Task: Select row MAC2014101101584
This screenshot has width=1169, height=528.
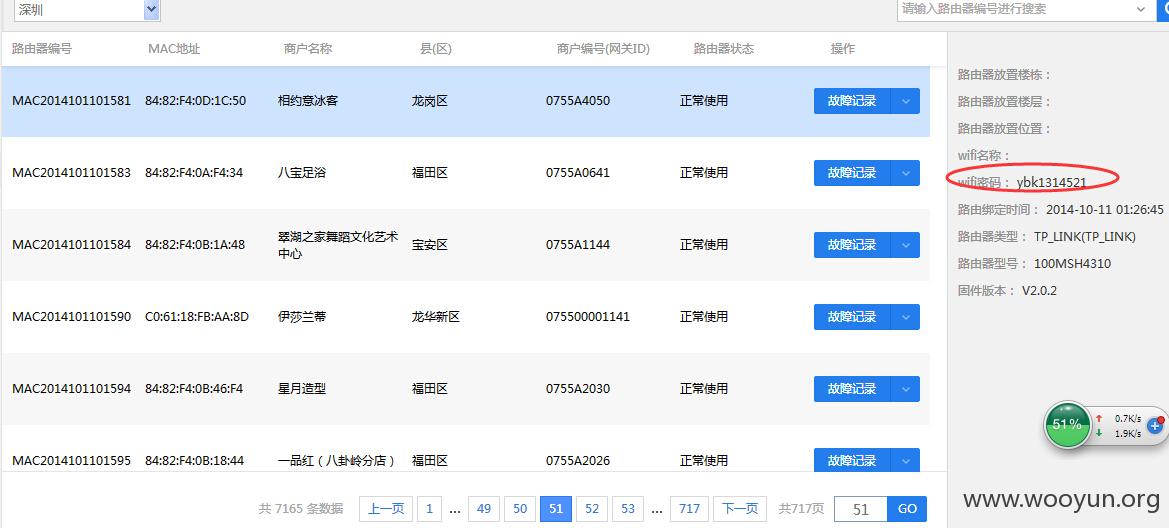Action: [465, 245]
